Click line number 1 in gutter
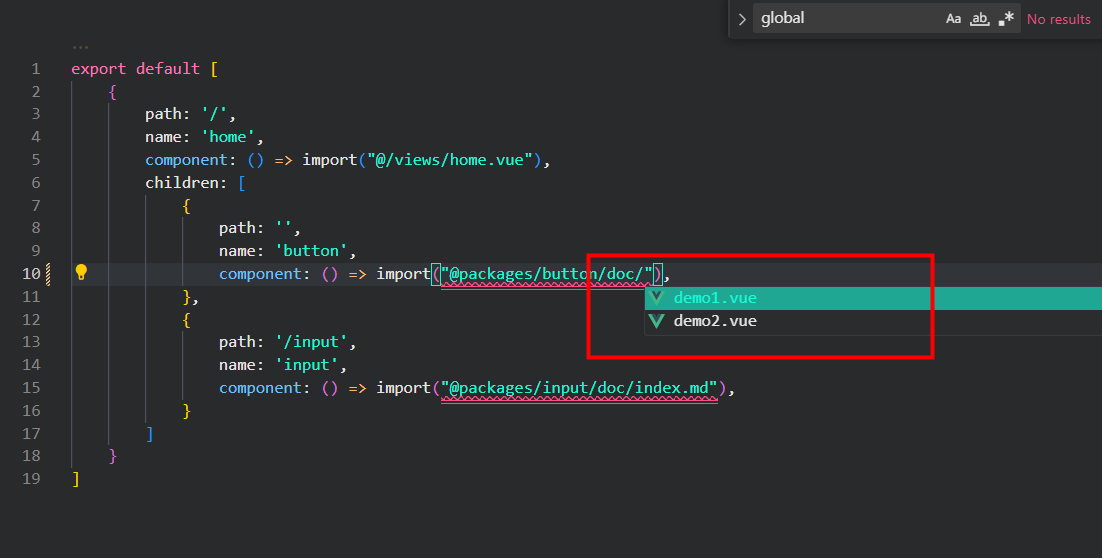Screen dimensions: 1102x558 [x=36, y=69]
